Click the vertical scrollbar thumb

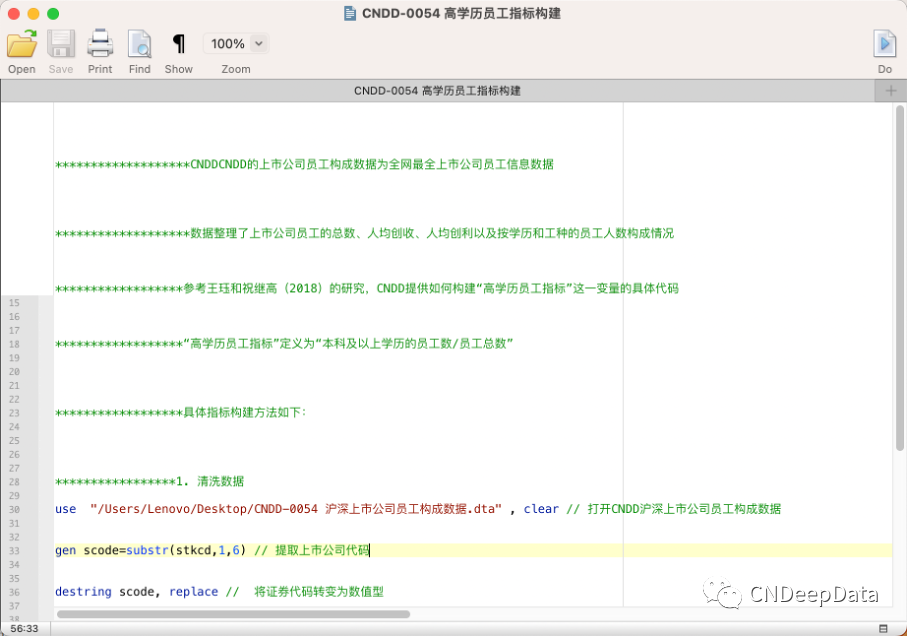tap(900, 278)
